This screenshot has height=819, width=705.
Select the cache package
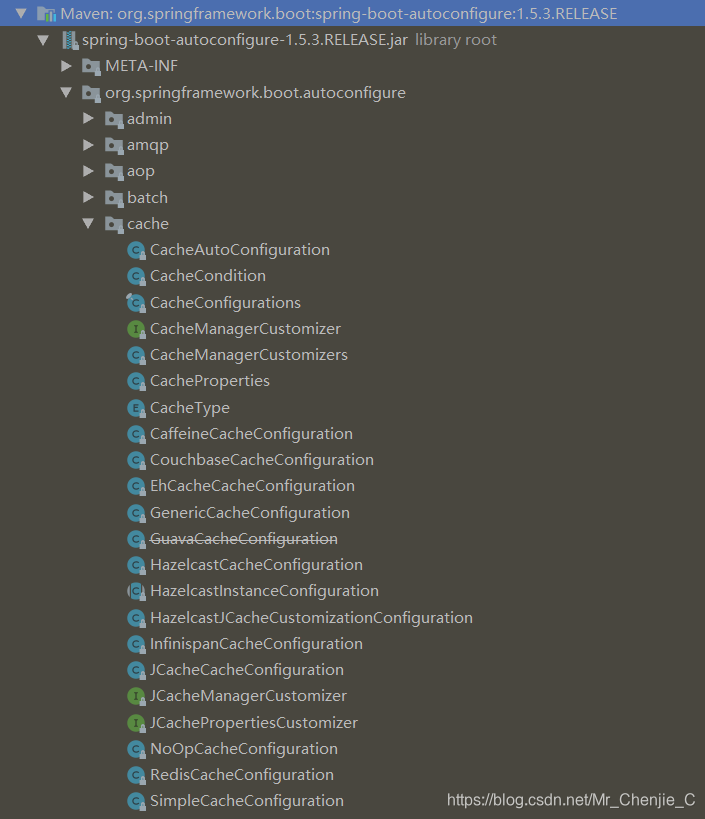tap(148, 224)
